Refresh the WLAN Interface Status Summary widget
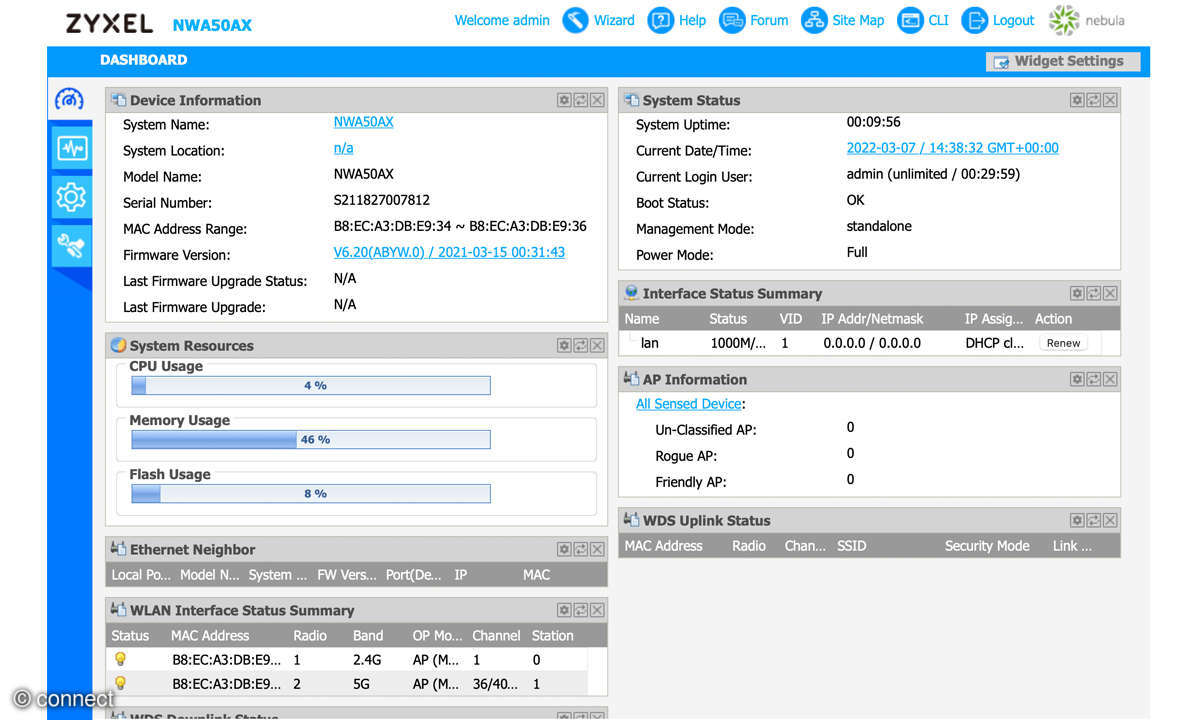The height and width of the screenshot is (720, 1200). pos(580,610)
